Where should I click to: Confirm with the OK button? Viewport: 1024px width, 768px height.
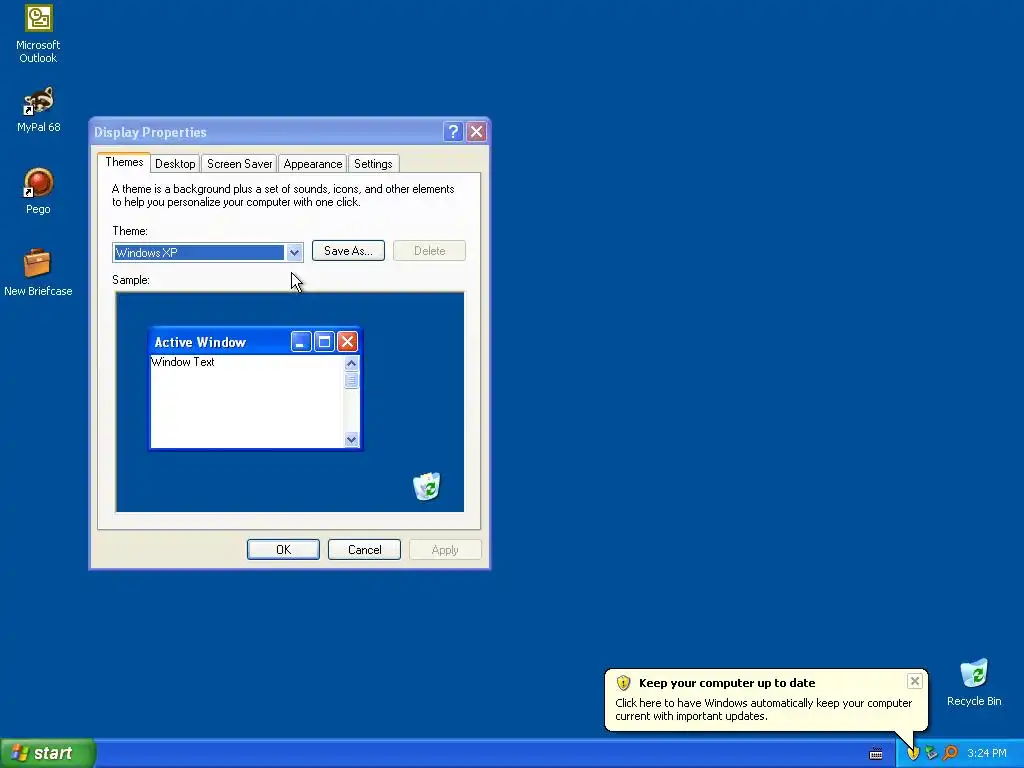point(283,550)
